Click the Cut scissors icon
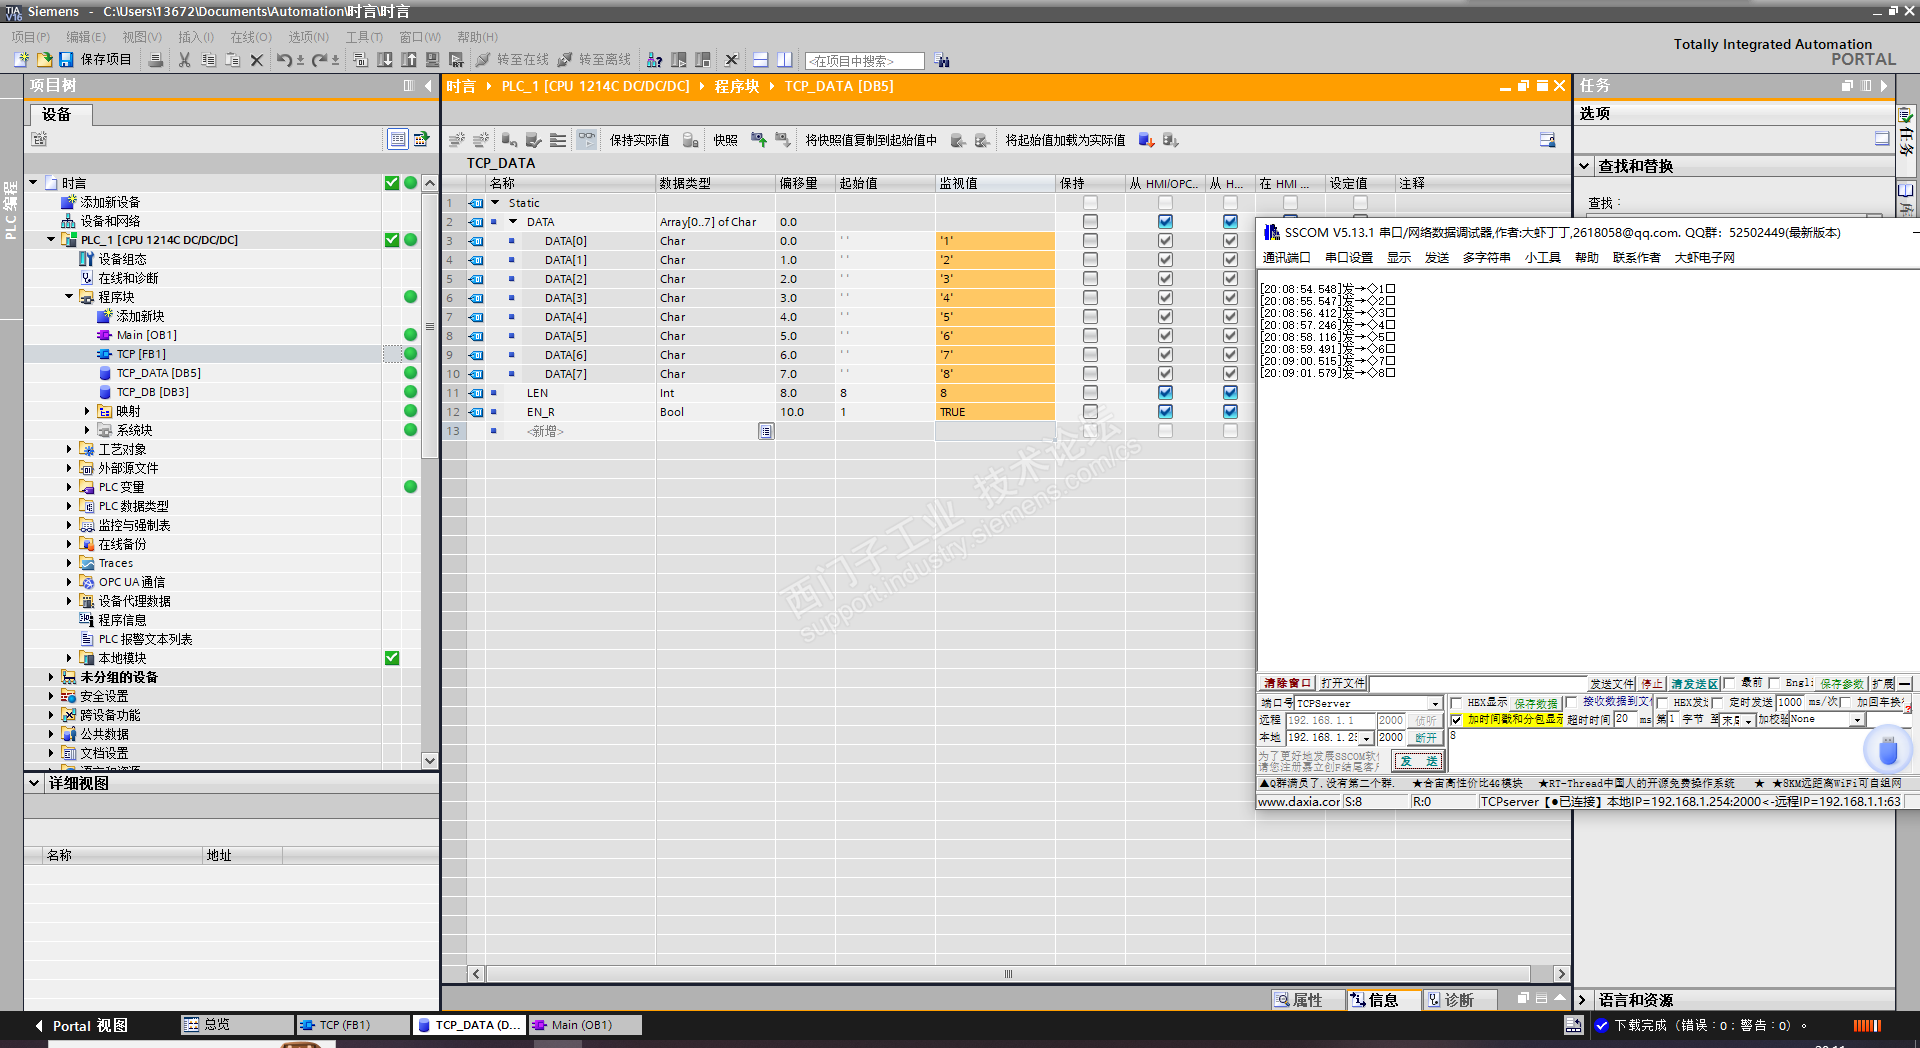This screenshot has height=1048, width=1920. tap(184, 60)
